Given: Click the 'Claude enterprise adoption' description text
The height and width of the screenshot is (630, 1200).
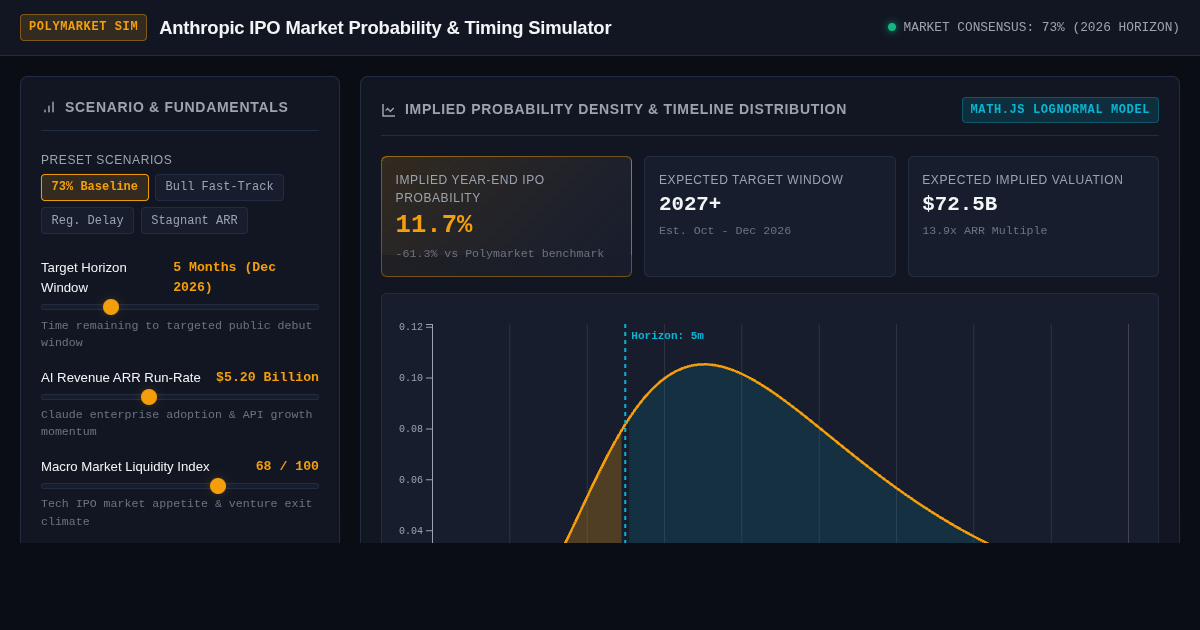Looking at the screenshot, I should [177, 423].
